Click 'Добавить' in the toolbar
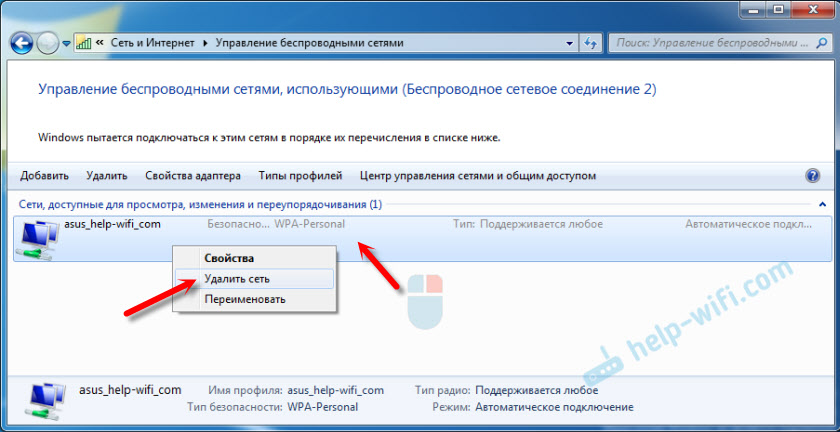The image size is (840, 432). pyautogui.click(x=44, y=176)
